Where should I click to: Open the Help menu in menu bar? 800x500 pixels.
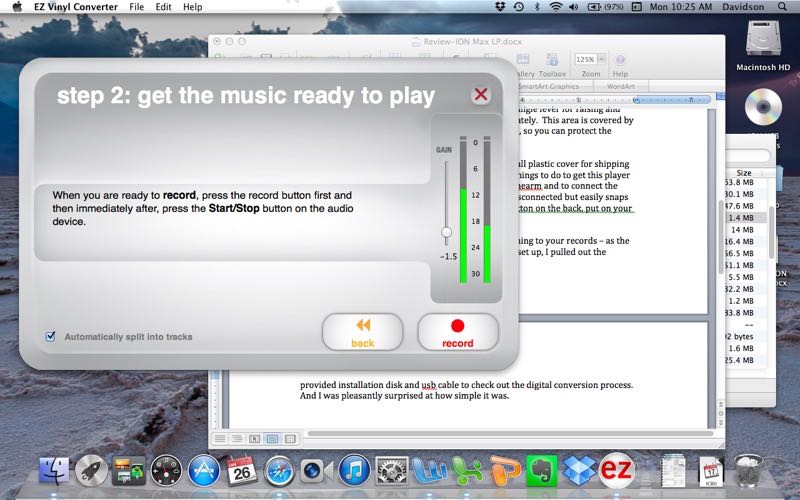[x=192, y=7]
